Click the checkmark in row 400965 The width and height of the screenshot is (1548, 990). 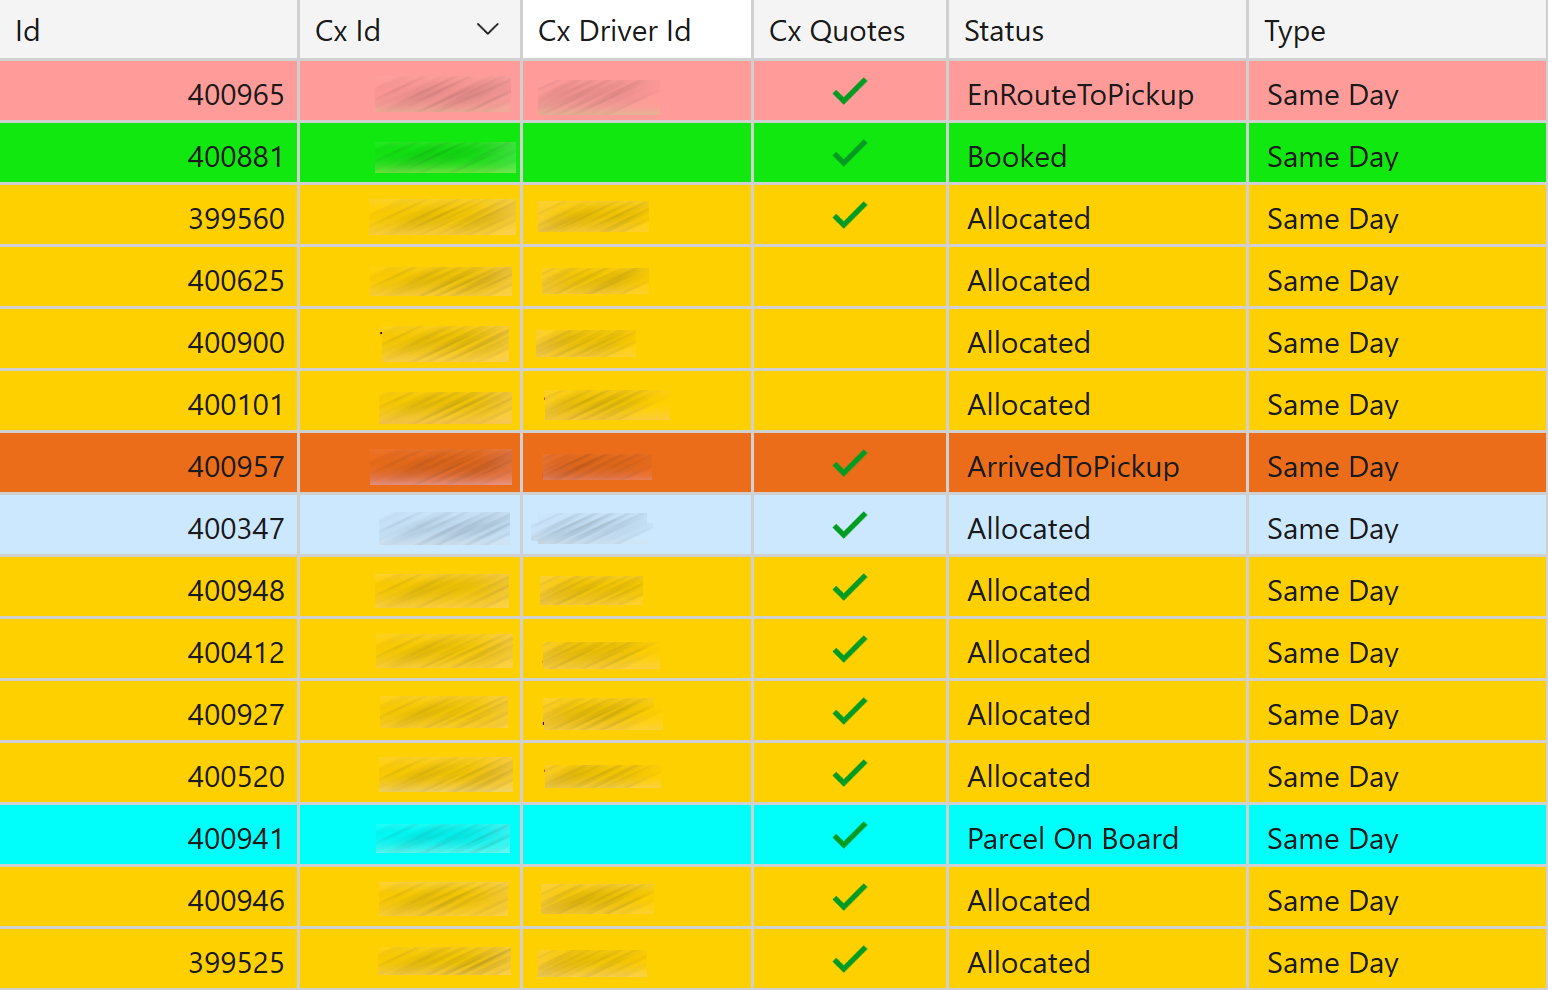point(849,92)
